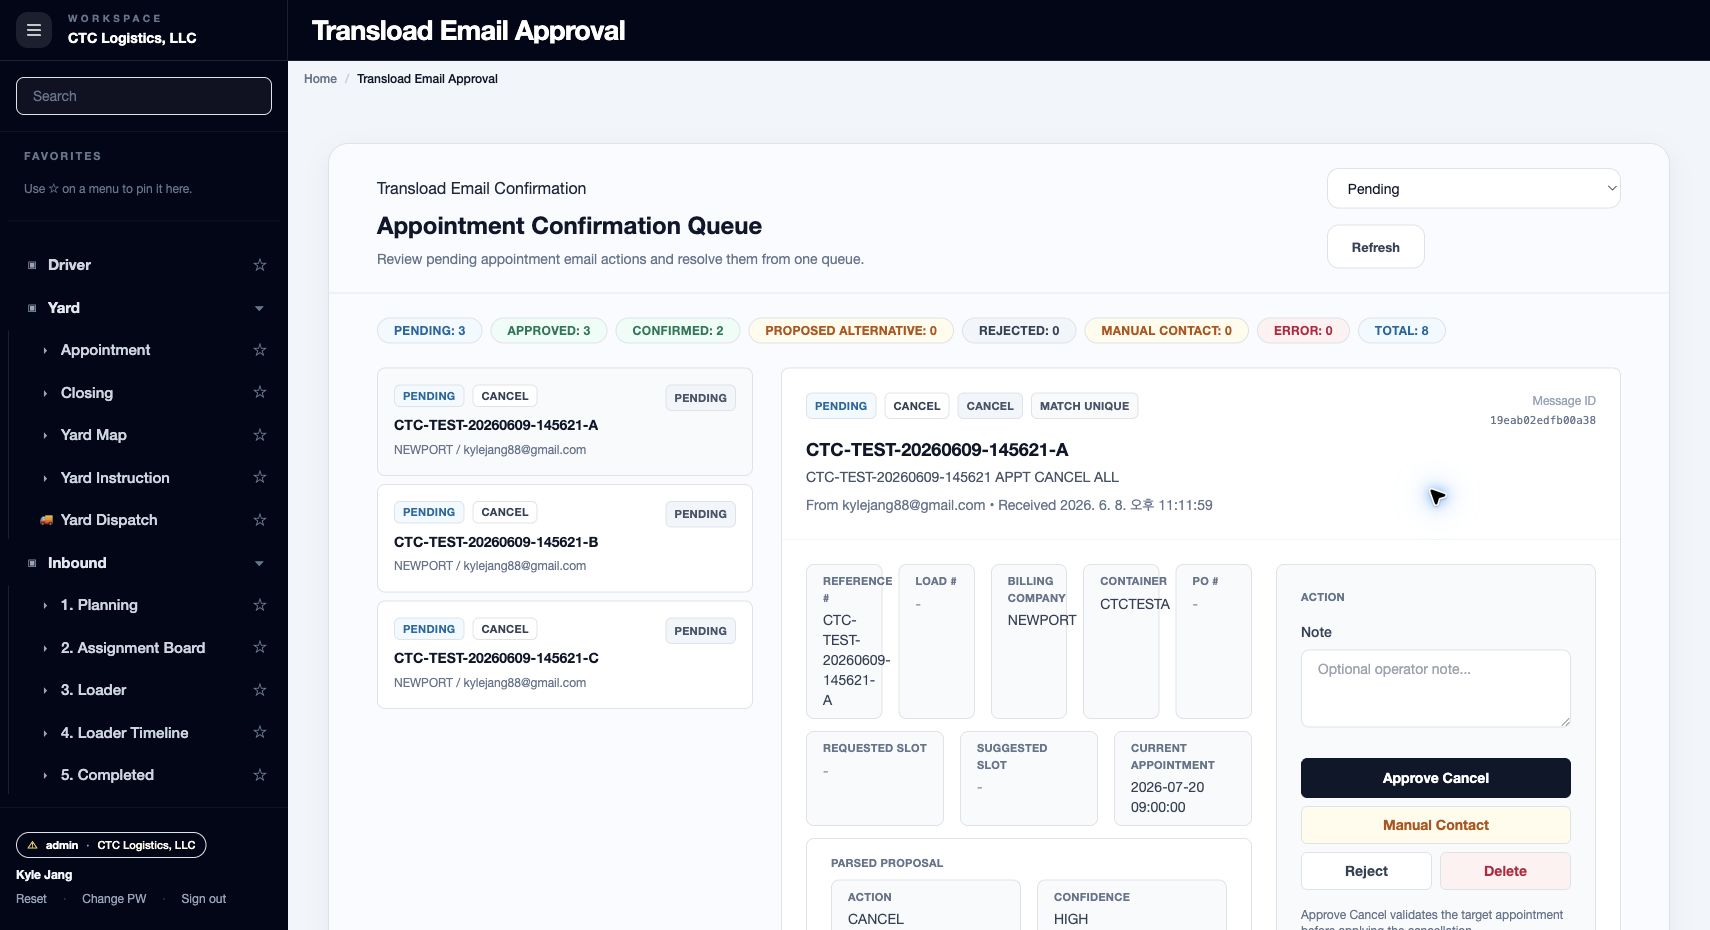Star the 3. Loader menu item

tap(260, 690)
